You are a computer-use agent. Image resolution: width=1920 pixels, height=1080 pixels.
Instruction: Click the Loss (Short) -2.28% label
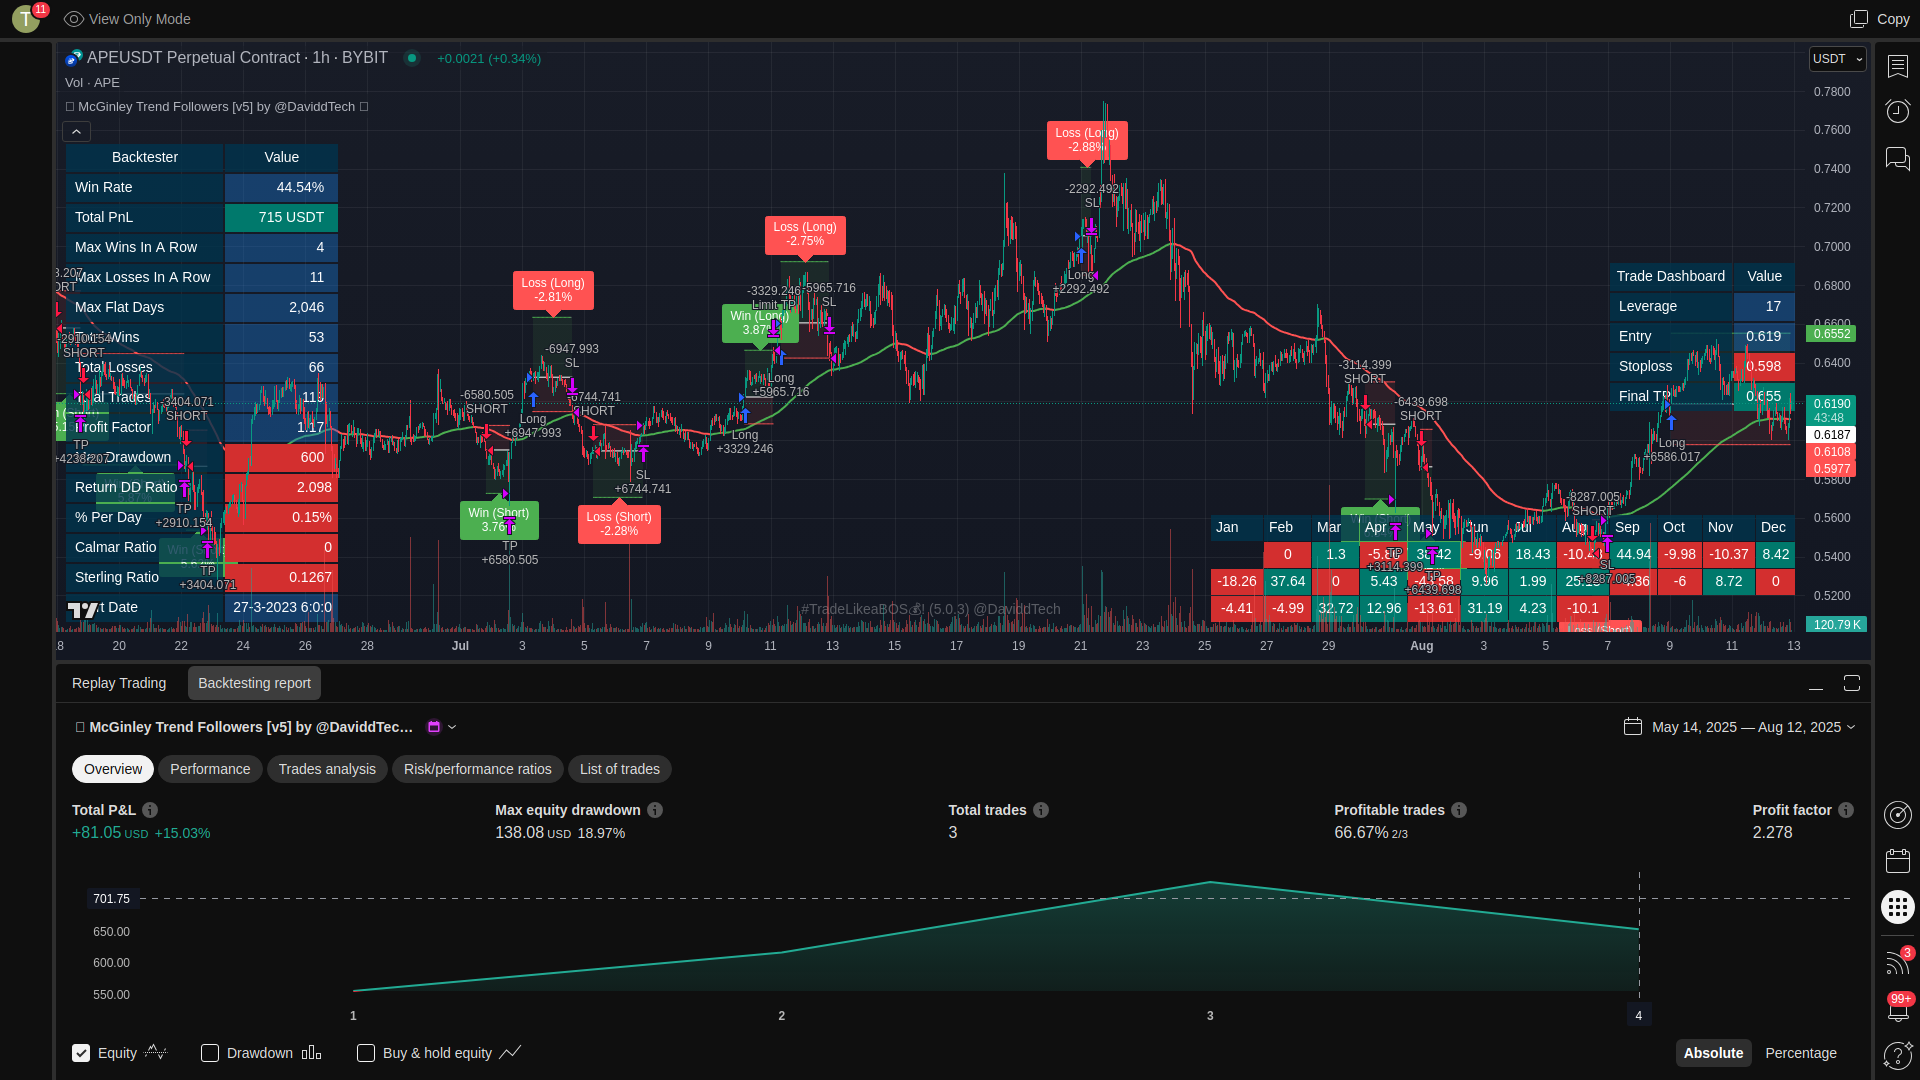click(x=619, y=524)
